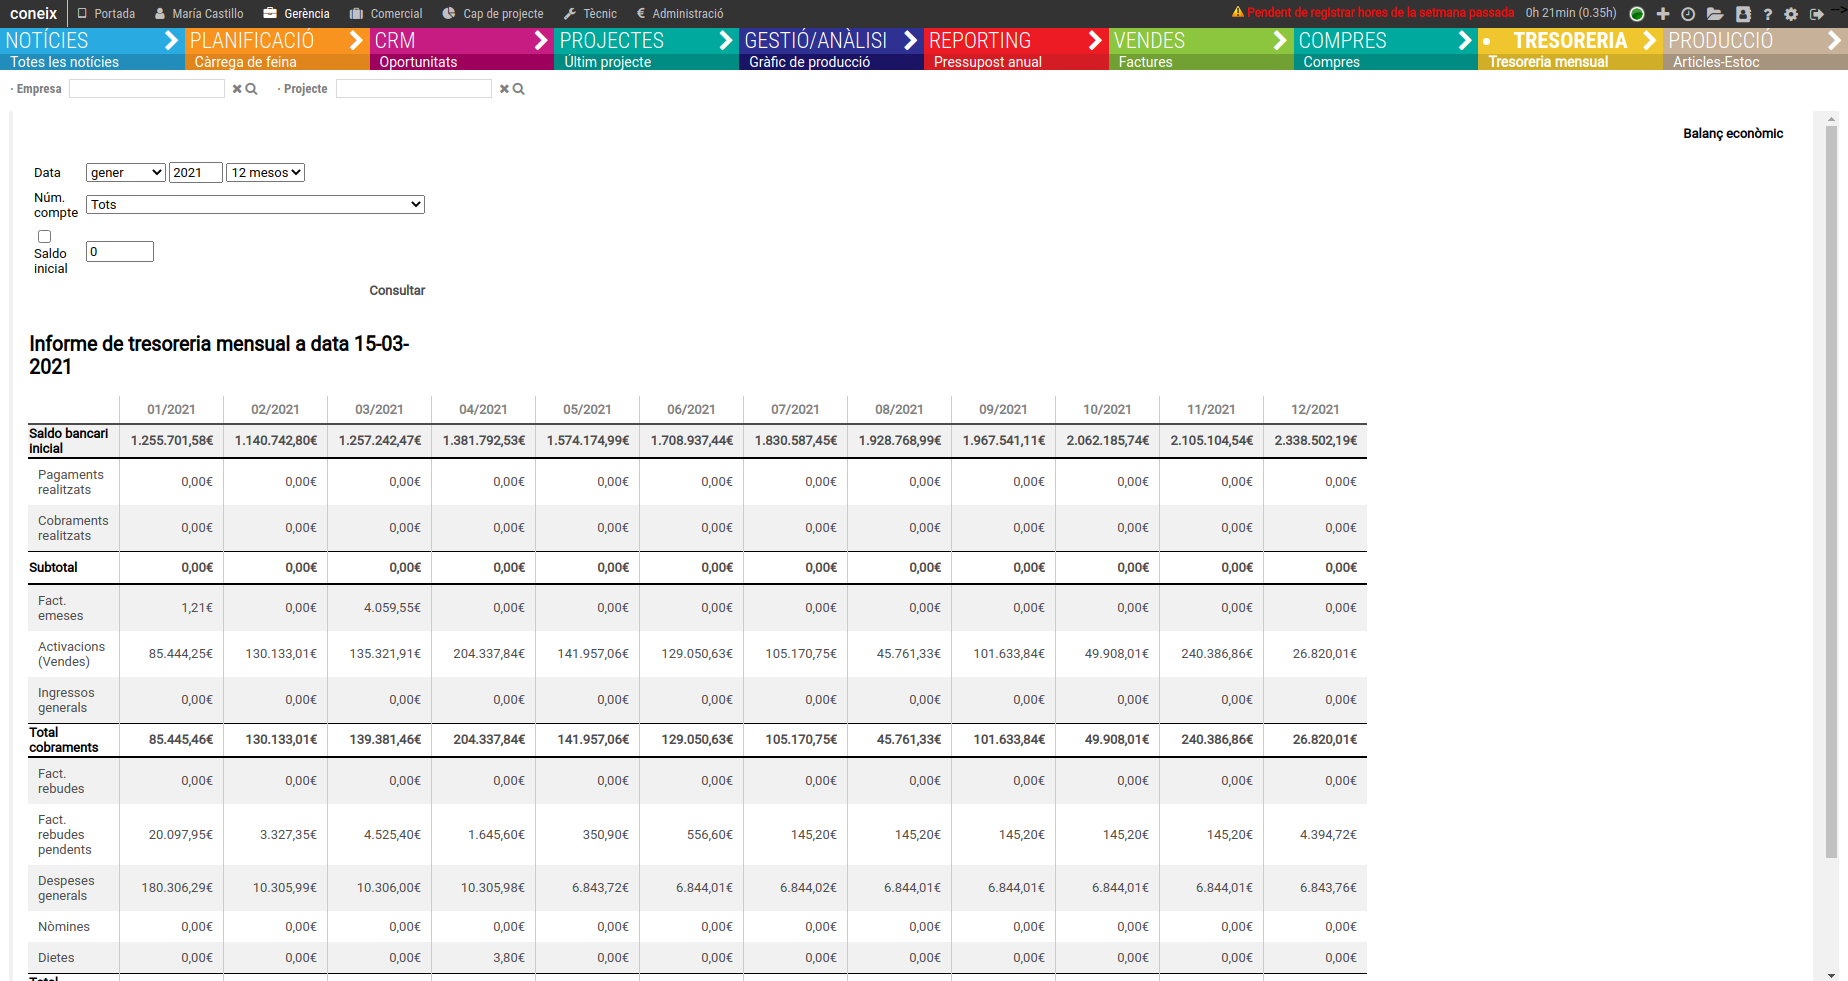Open Totes les notícies submenu link
The width and height of the screenshot is (1848, 981).
[x=65, y=62]
